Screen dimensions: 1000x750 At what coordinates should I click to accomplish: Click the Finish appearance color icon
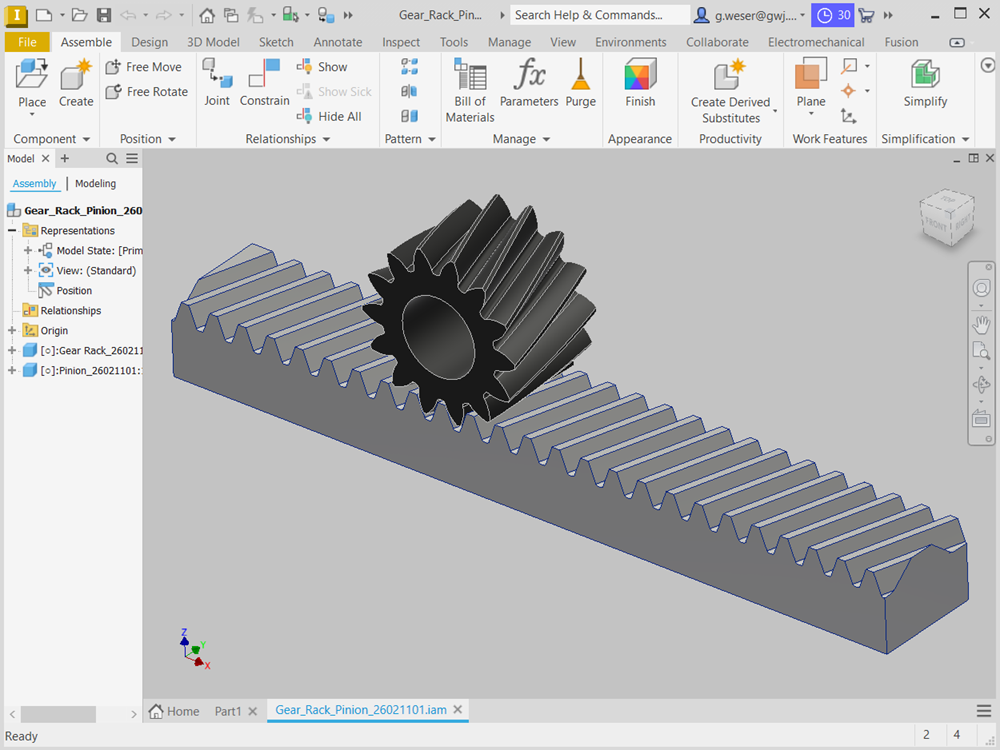(640, 76)
